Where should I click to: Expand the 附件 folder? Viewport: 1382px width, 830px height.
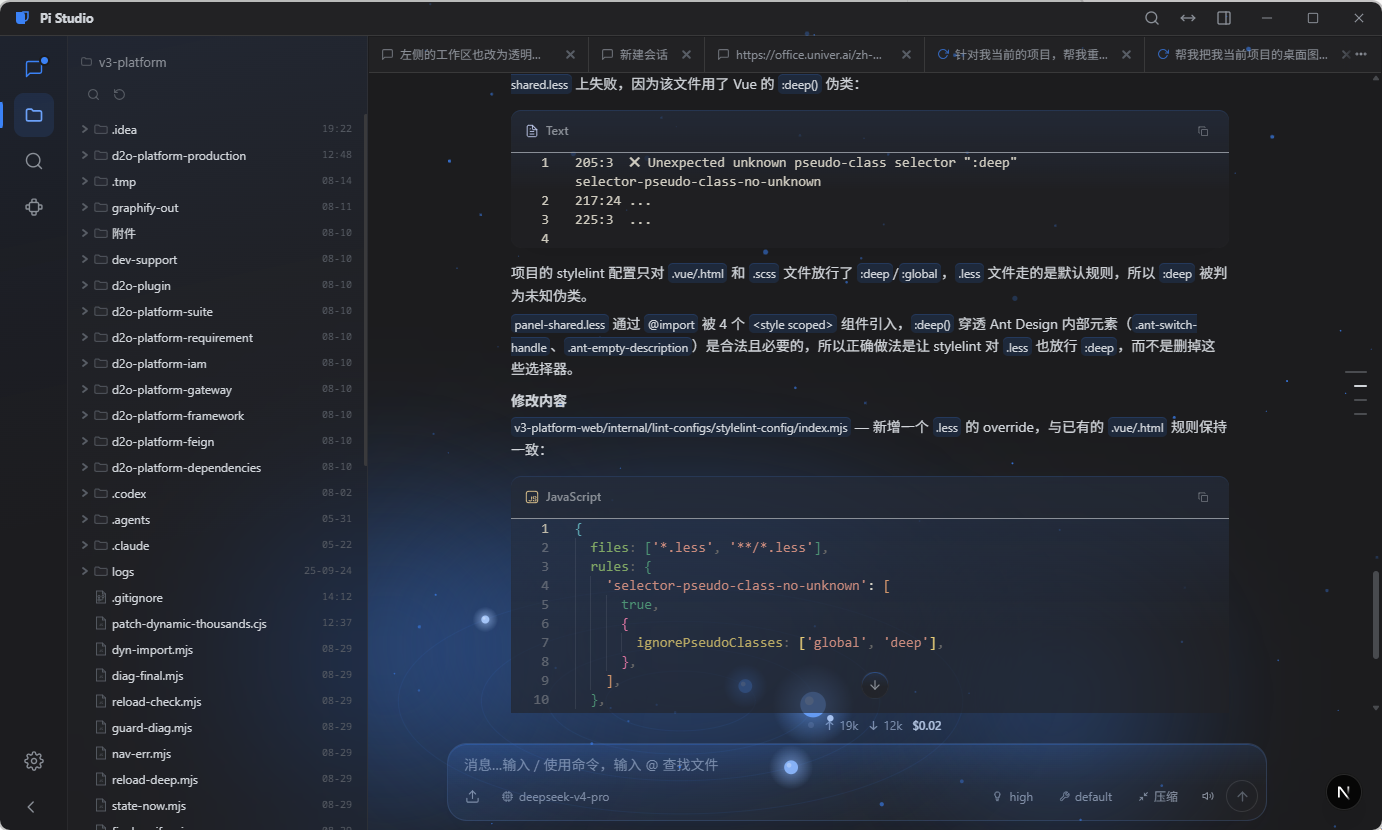(x=85, y=233)
